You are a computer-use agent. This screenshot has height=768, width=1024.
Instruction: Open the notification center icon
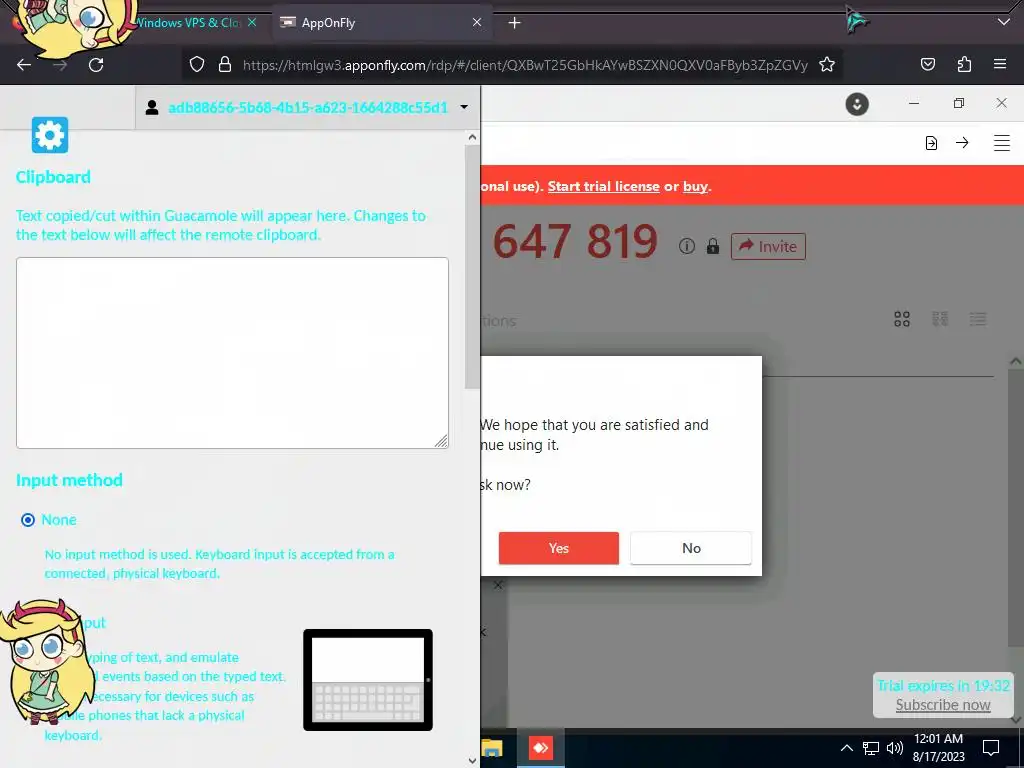991,748
